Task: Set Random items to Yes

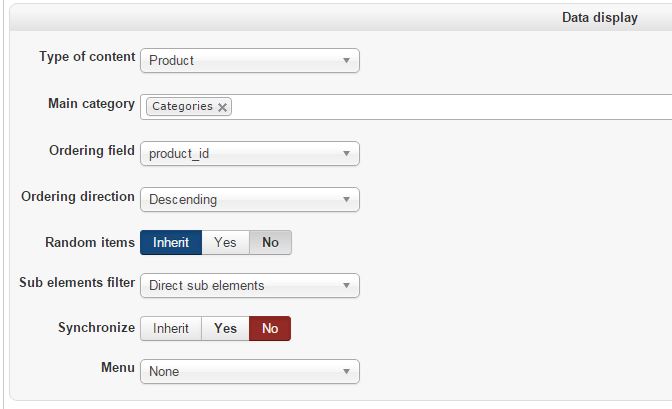Action: pos(225,242)
